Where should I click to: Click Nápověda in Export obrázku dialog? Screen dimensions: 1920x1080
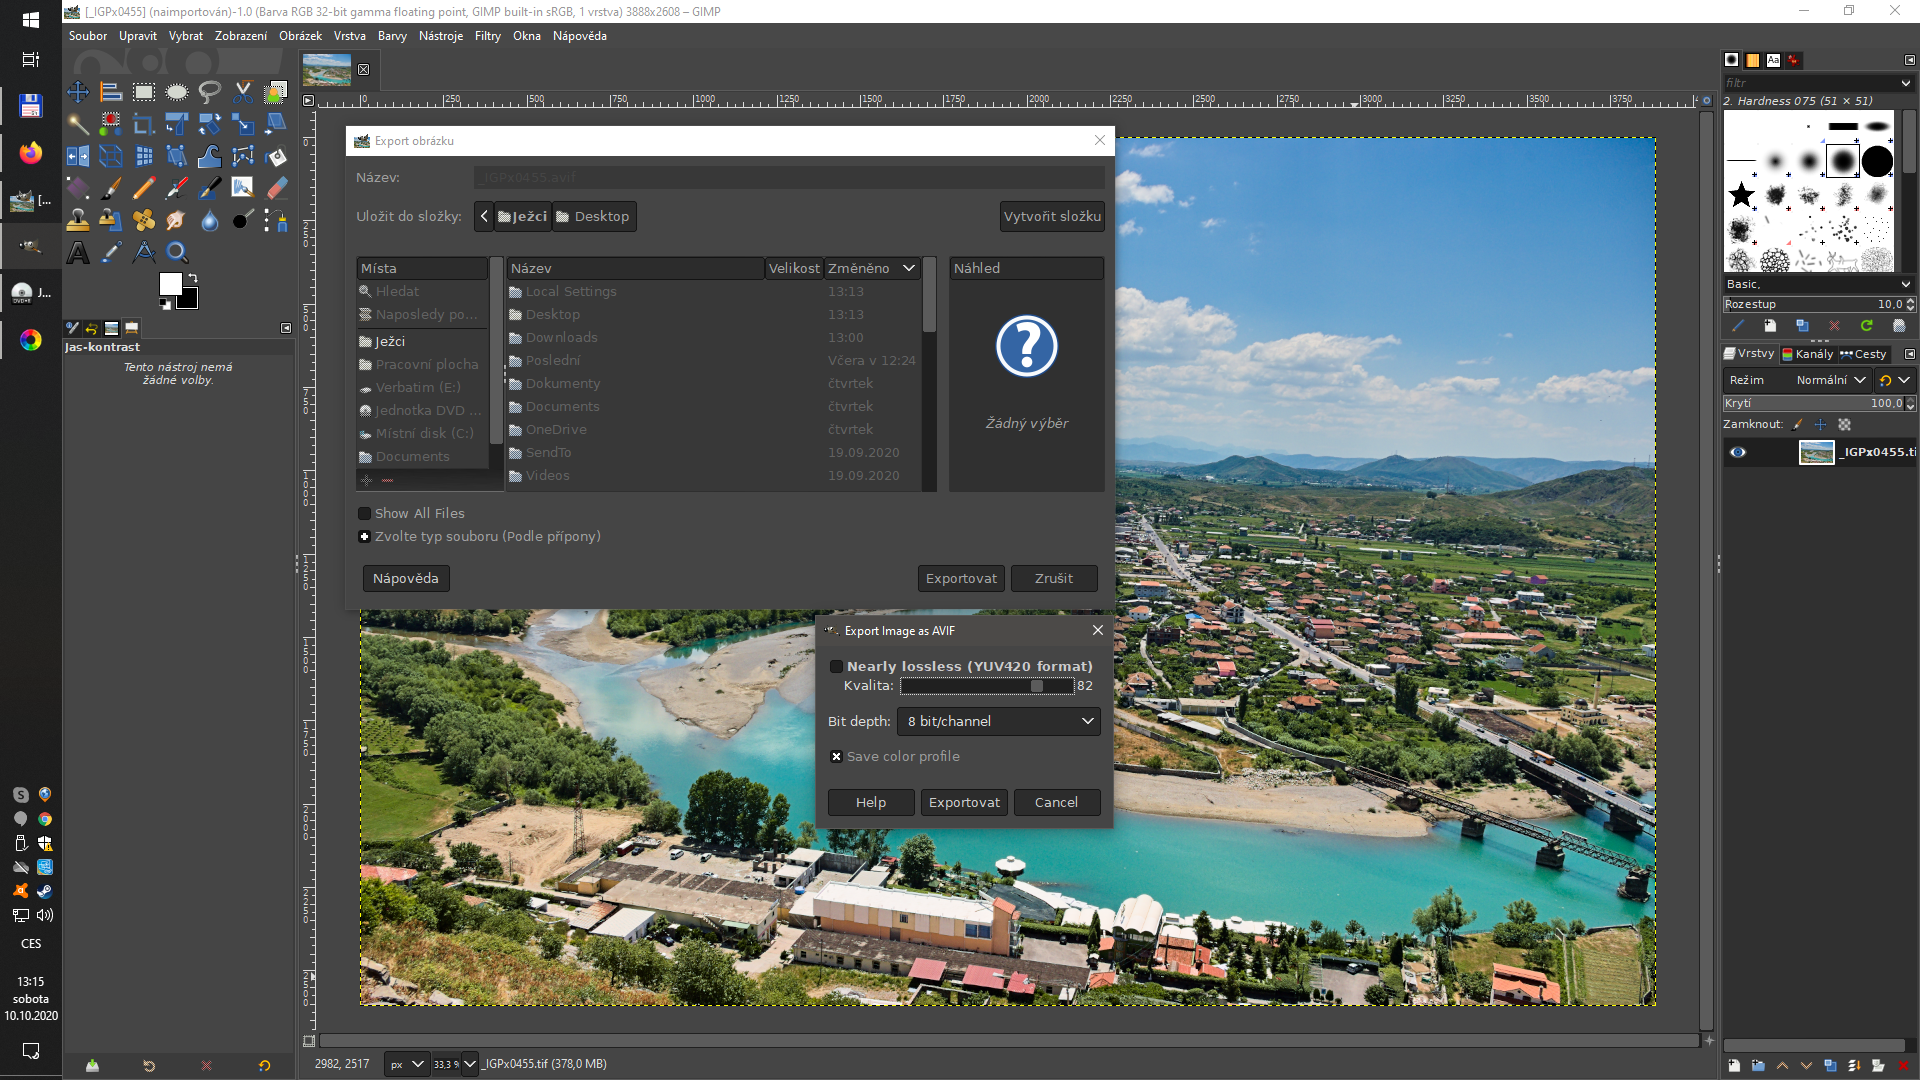(x=406, y=579)
